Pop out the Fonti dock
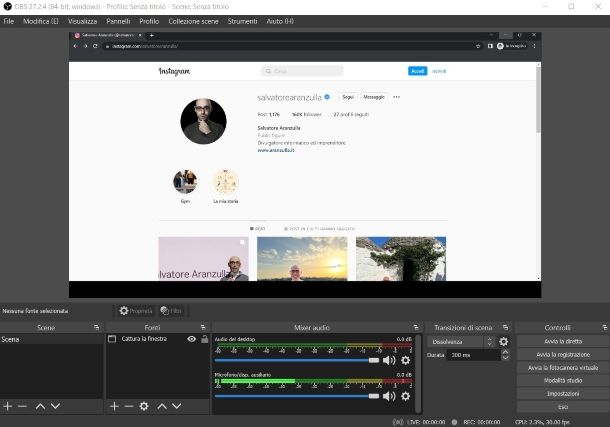Screen dimensions: 610x427 203,327
